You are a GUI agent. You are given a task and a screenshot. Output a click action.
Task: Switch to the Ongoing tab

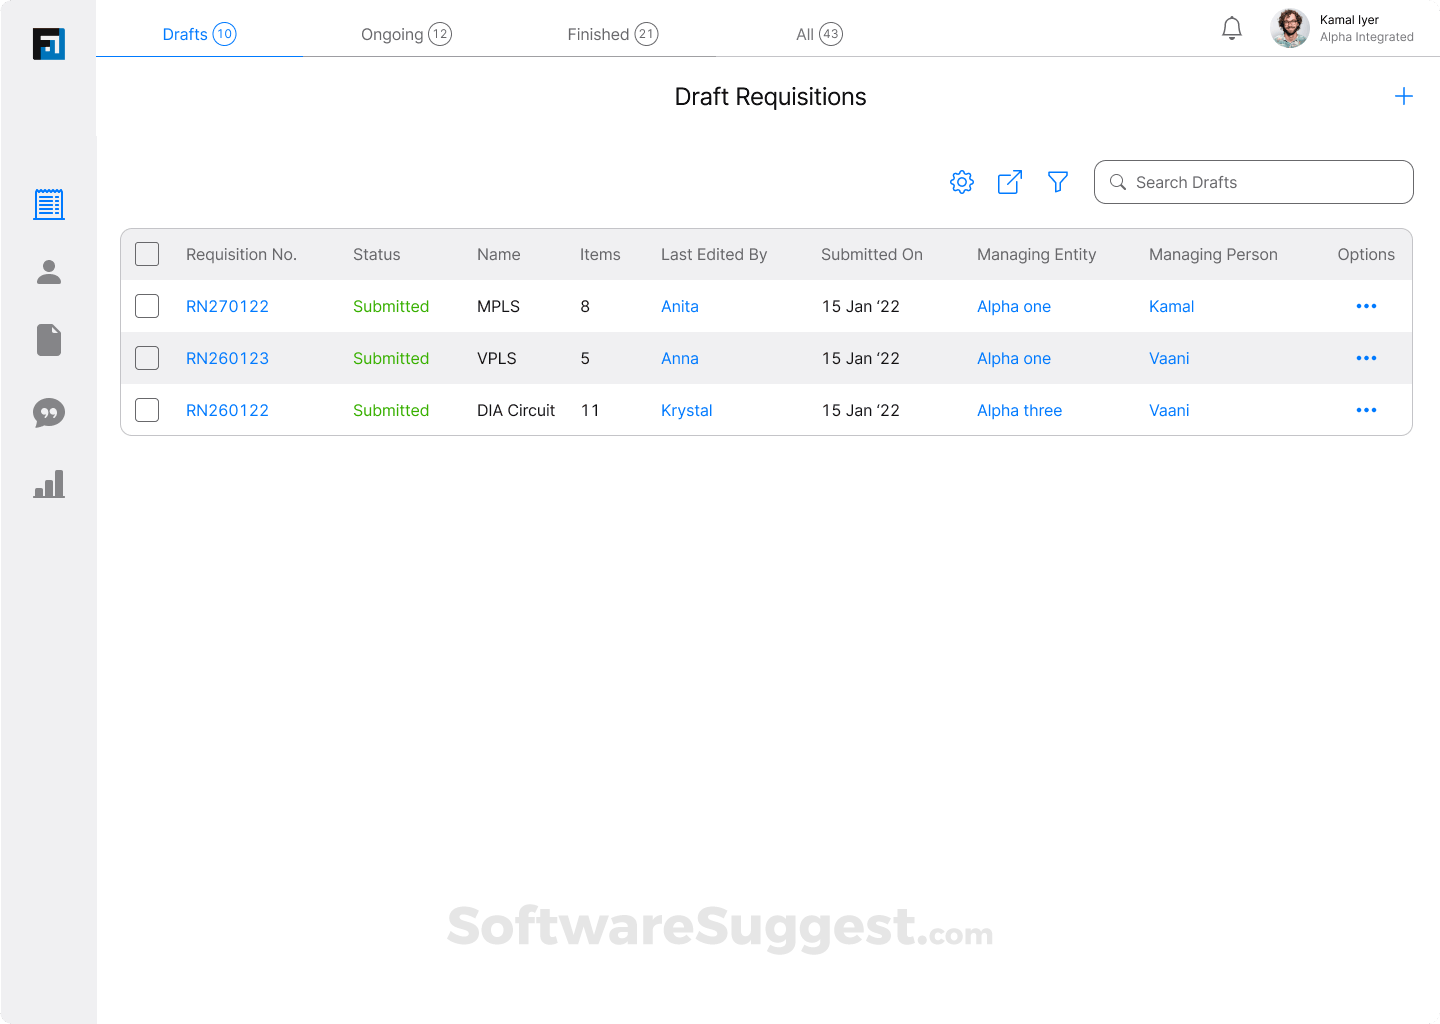pos(406,34)
